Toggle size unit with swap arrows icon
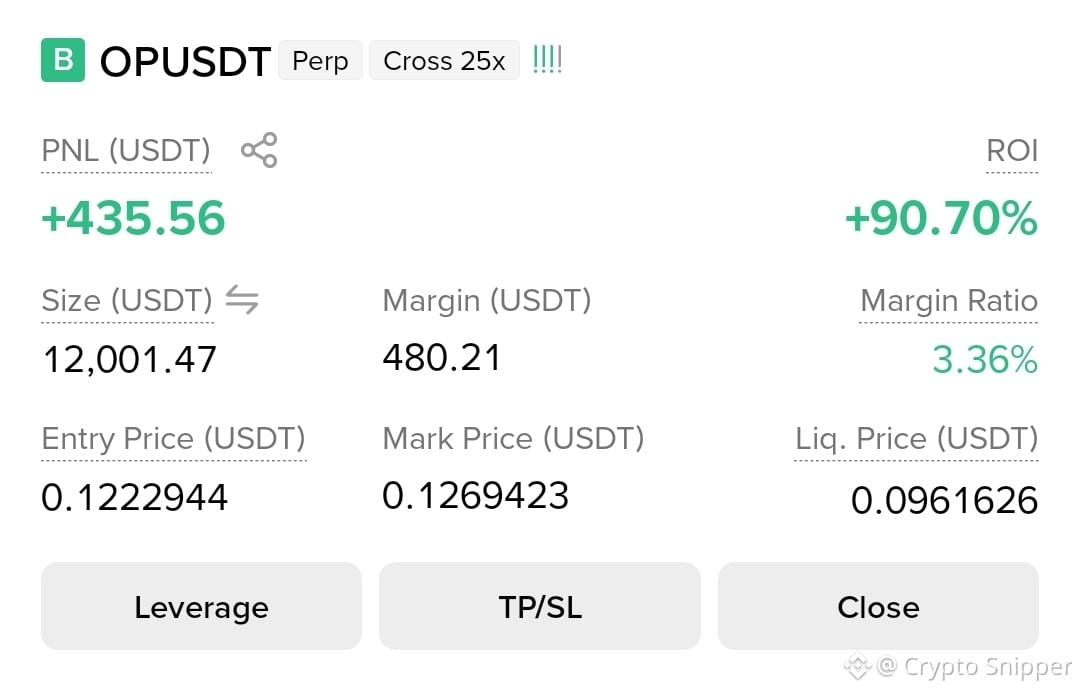 (242, 300)
